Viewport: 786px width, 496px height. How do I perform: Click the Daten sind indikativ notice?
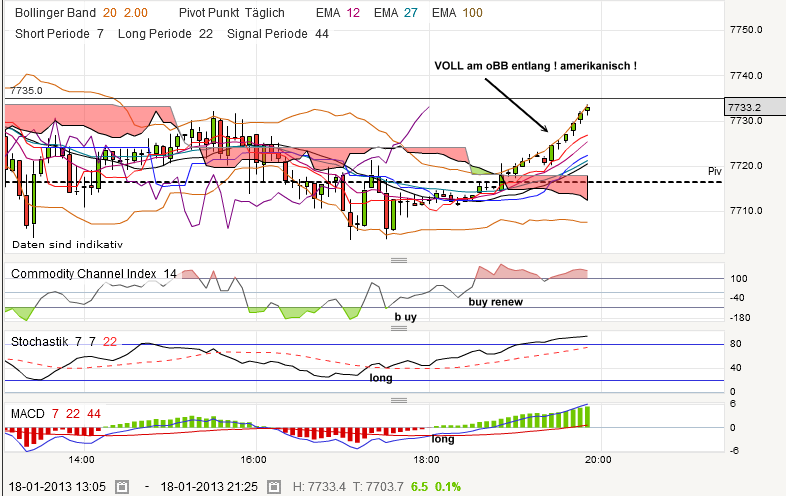pos(67,245)
